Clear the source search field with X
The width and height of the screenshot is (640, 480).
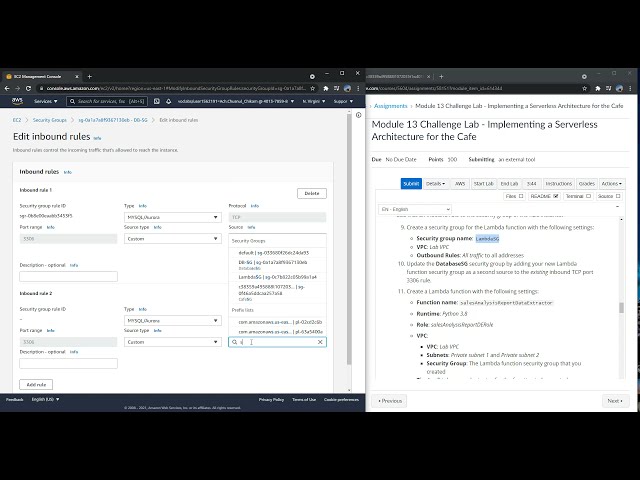pyautogui.click(x=320, y=342)
